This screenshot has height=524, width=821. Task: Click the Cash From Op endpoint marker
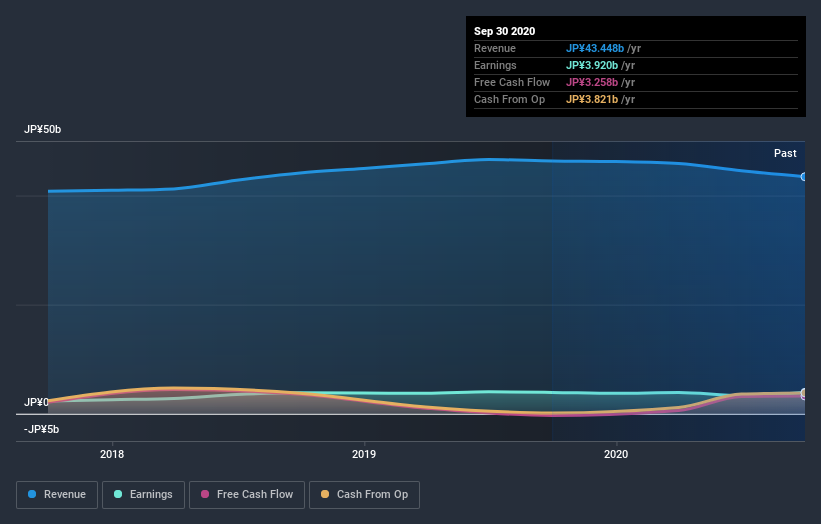tap(803, 393)
